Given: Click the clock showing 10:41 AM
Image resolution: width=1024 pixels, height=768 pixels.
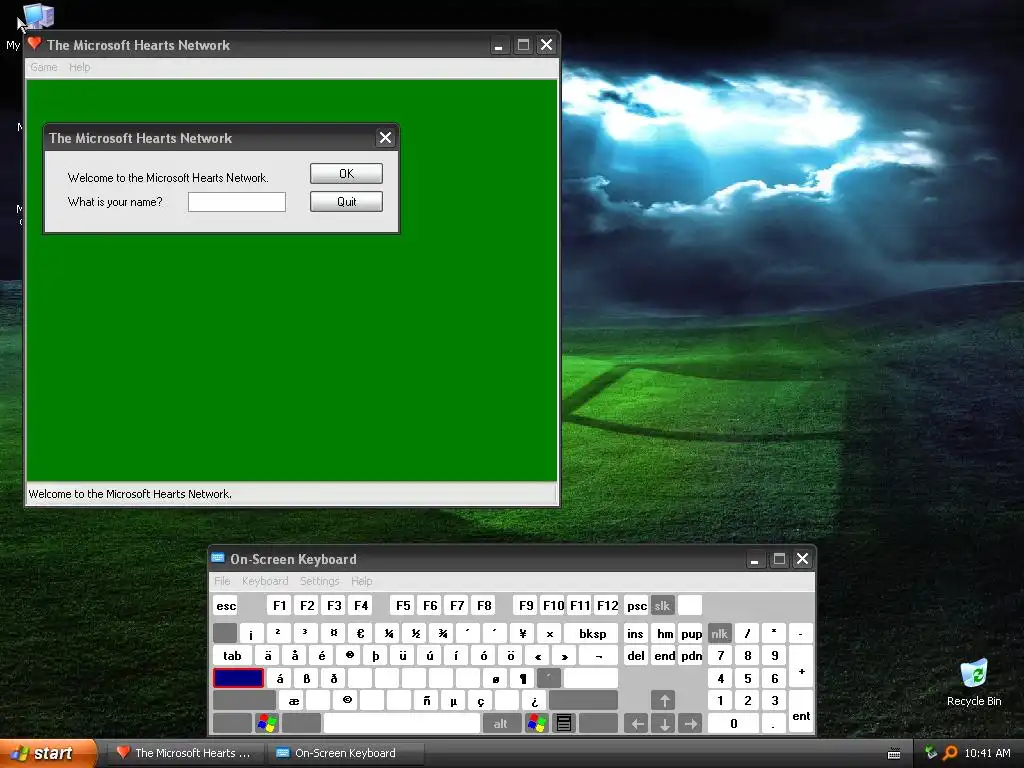Looking at the screenshot, I should coord(987,753).
